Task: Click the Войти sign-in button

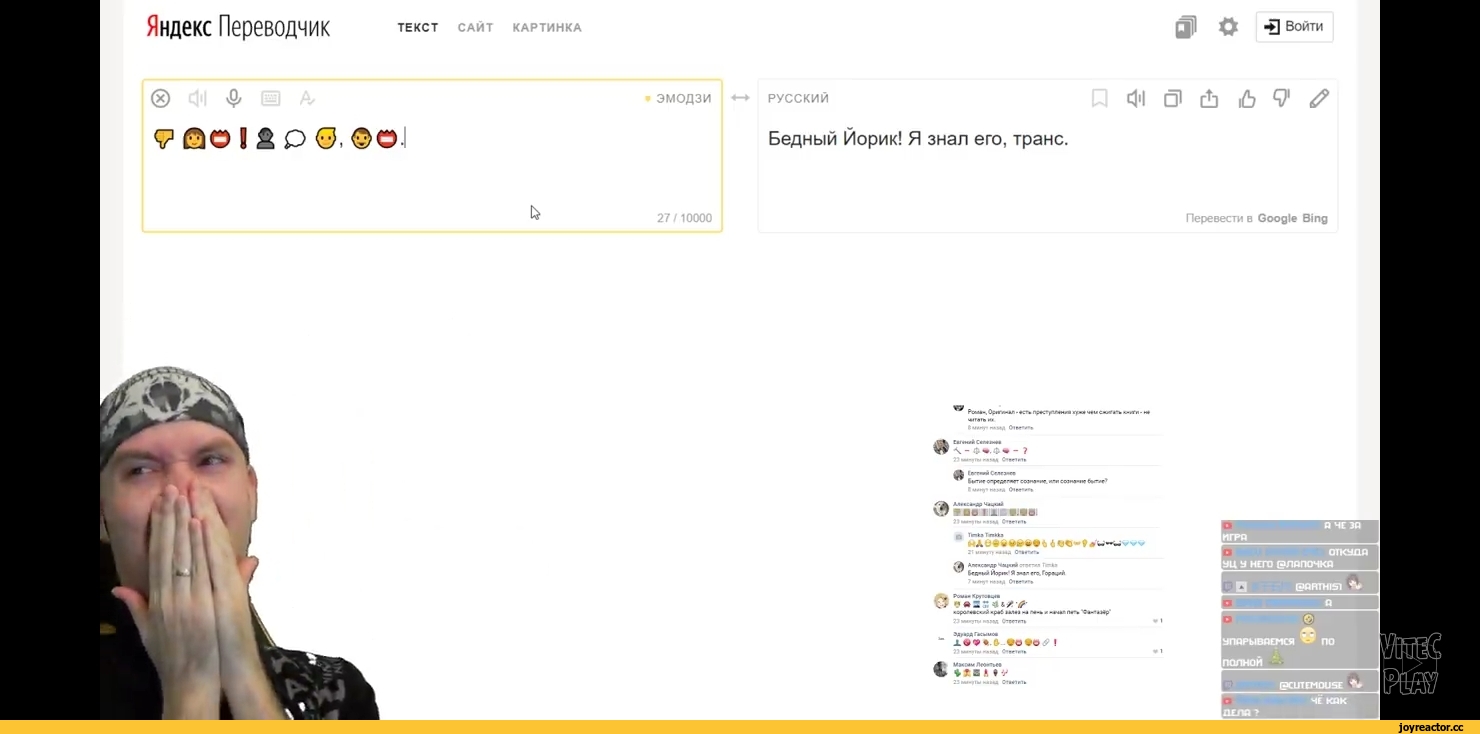Action: [x=1294, y=27]
